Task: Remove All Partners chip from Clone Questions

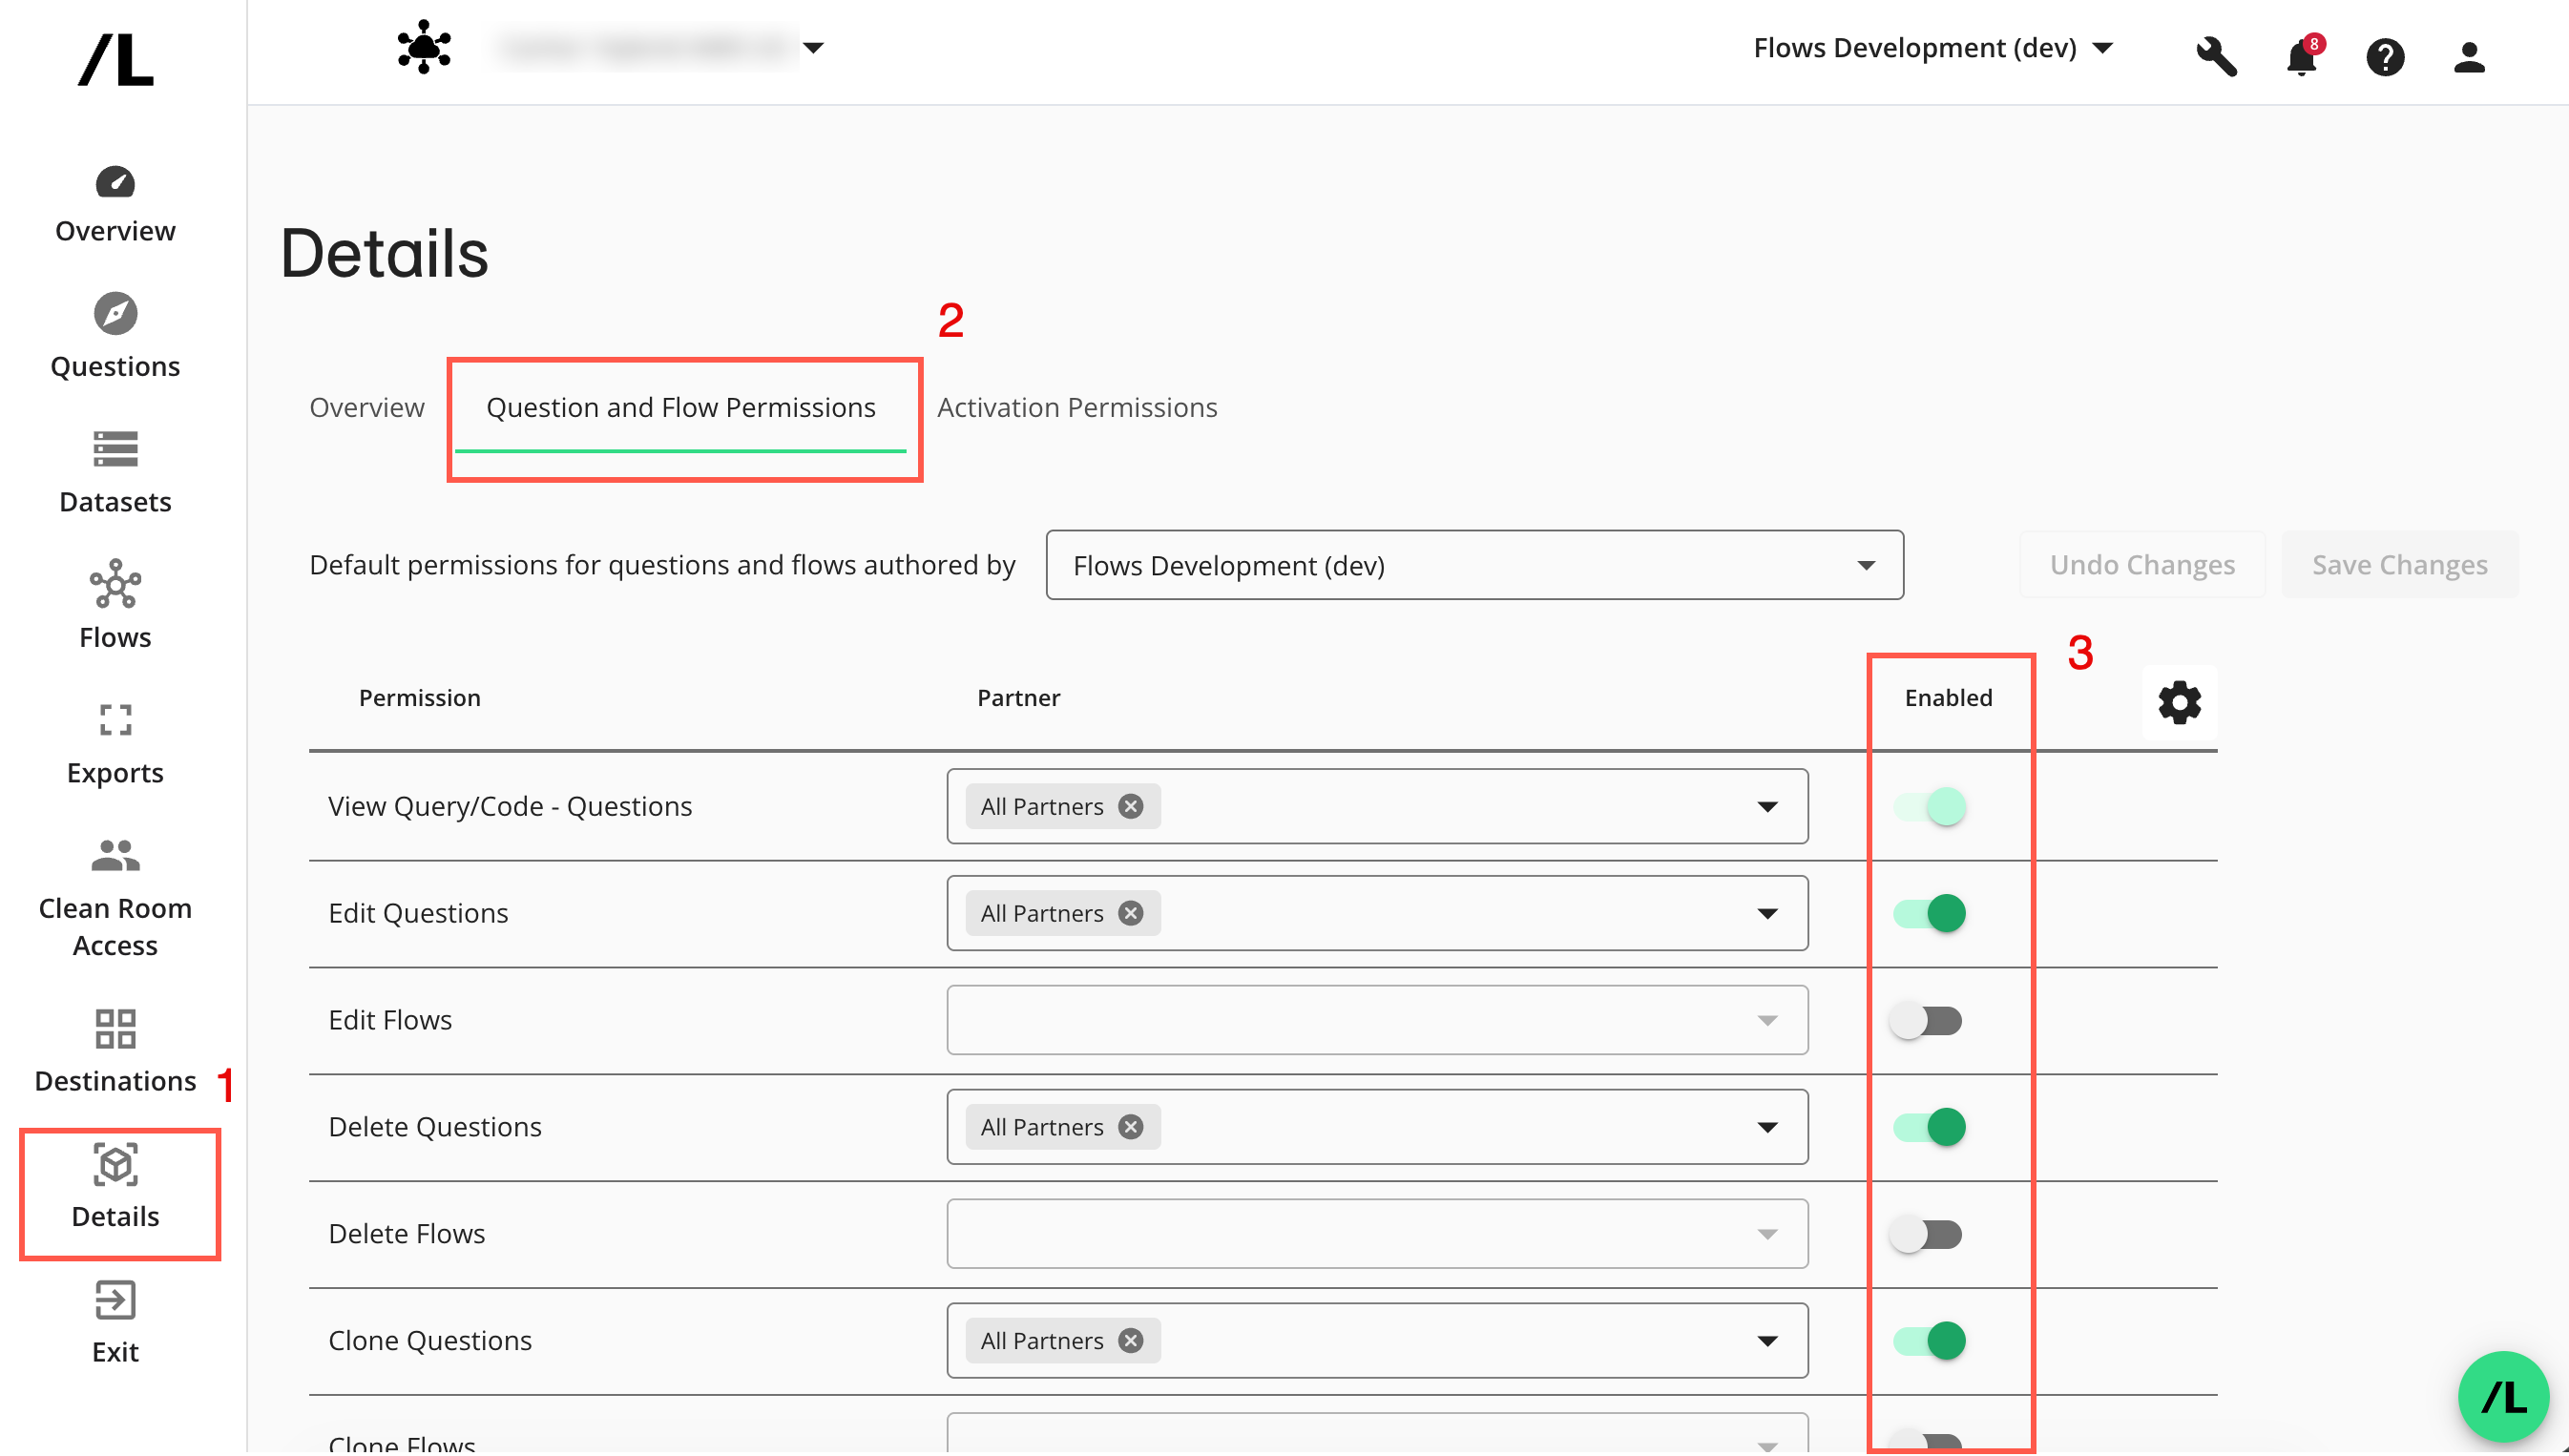Action: (1130, 1342)
